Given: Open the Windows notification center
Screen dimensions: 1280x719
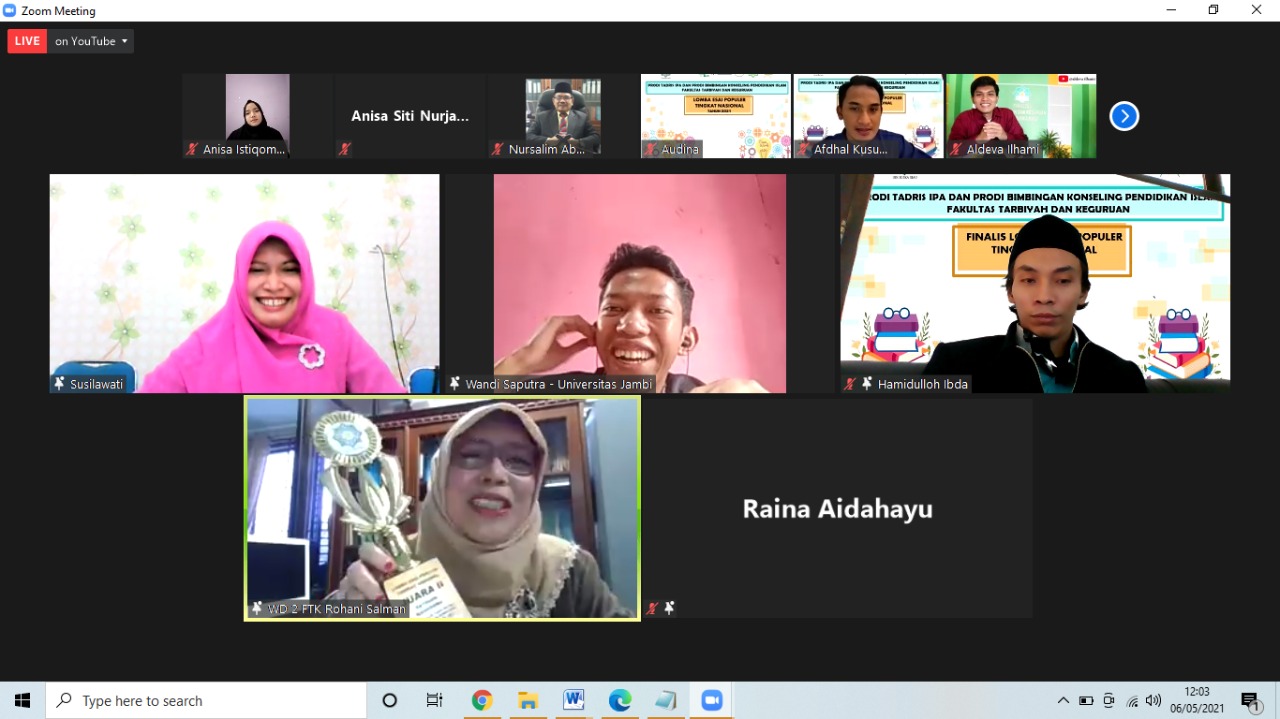Looking at the screenshot, I should pos(1250,701).
